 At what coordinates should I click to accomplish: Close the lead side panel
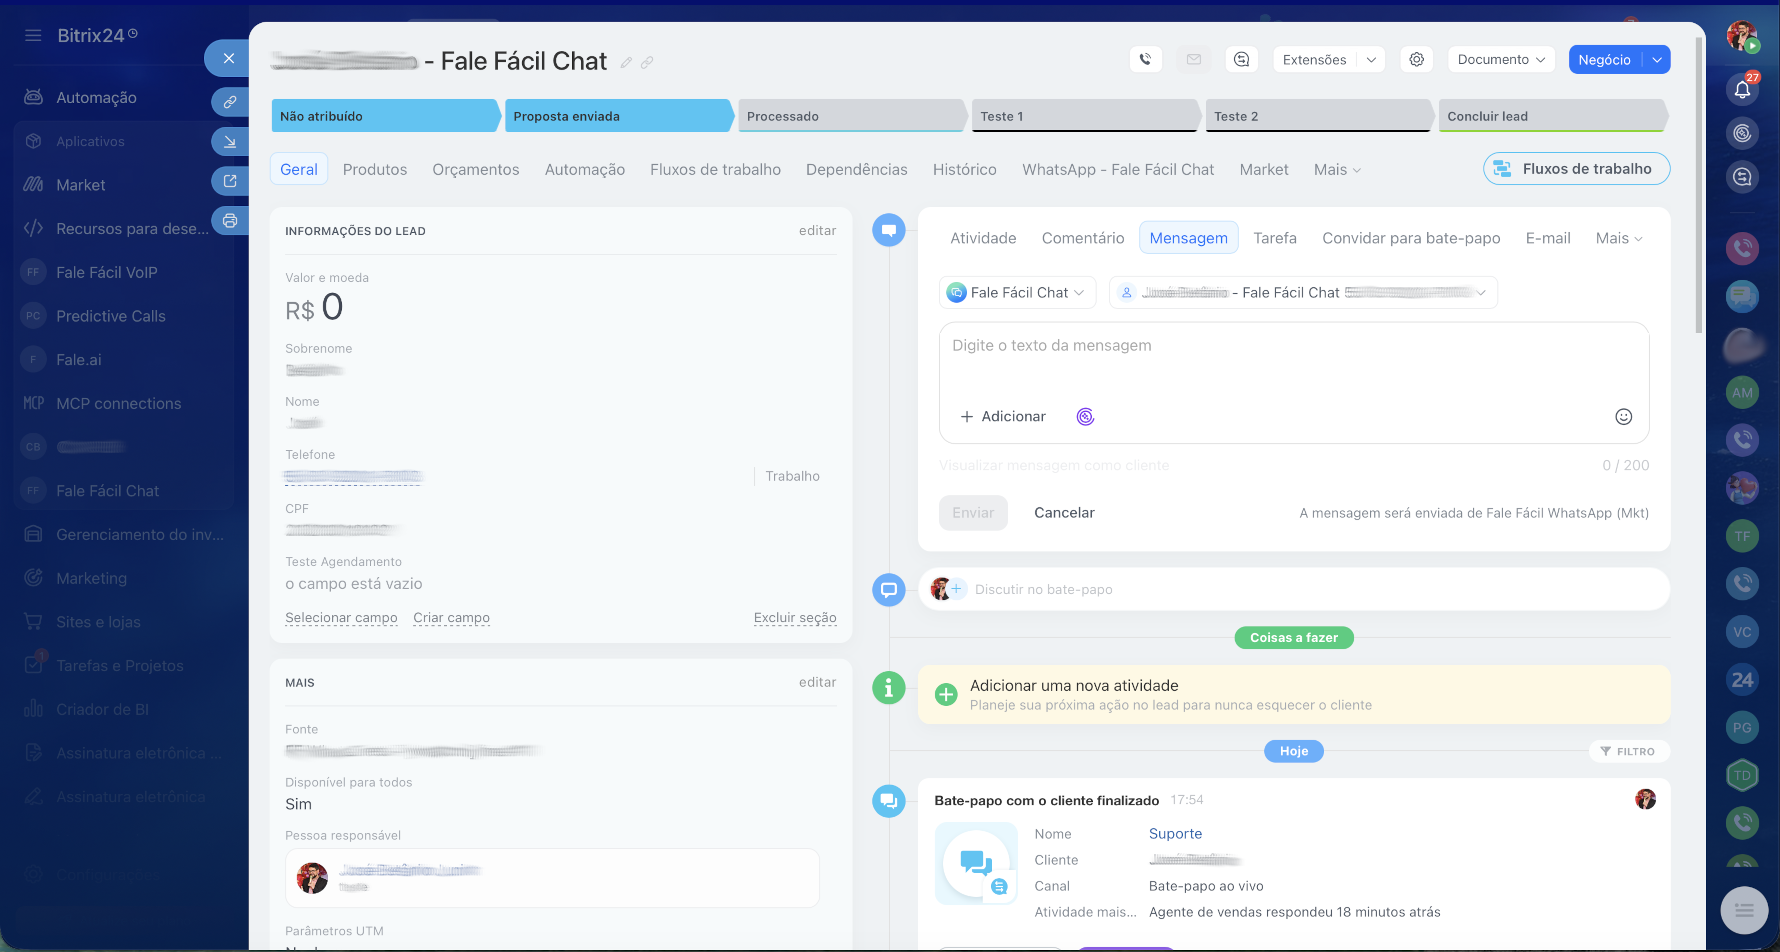tap(229, 58)
